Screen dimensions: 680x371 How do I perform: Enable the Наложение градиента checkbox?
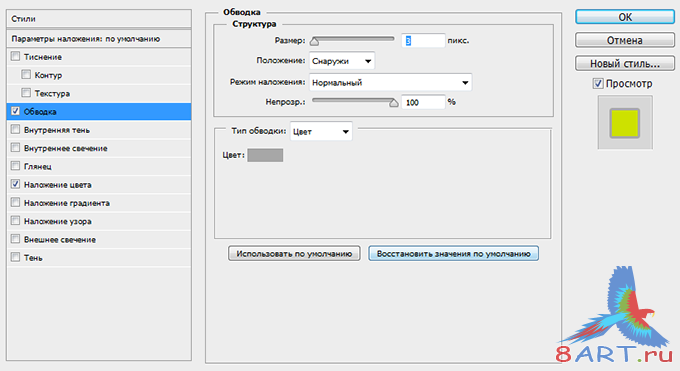pos(15,202)
